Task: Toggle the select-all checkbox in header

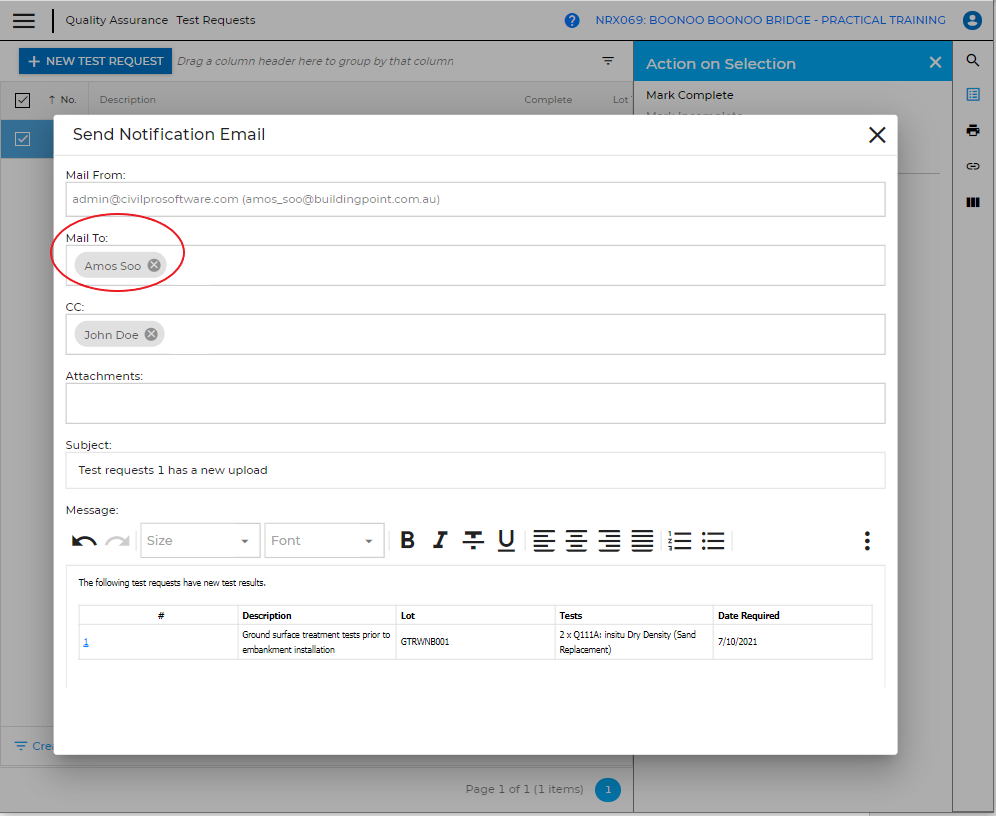Action: (22, 100)
